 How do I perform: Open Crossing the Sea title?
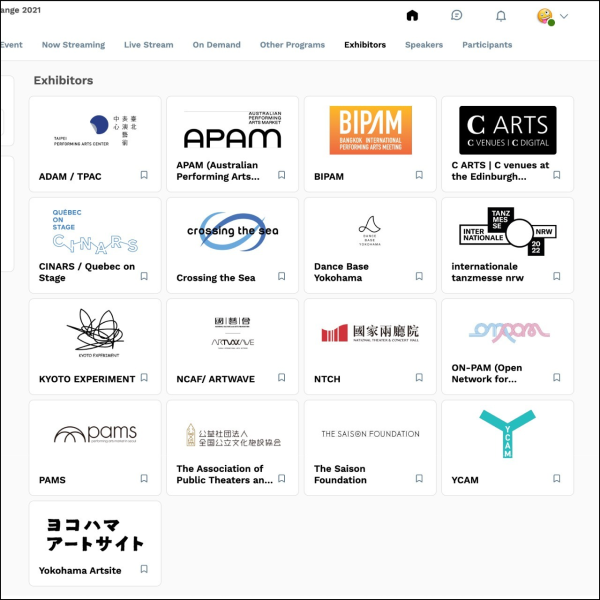[x=216, y=277]
